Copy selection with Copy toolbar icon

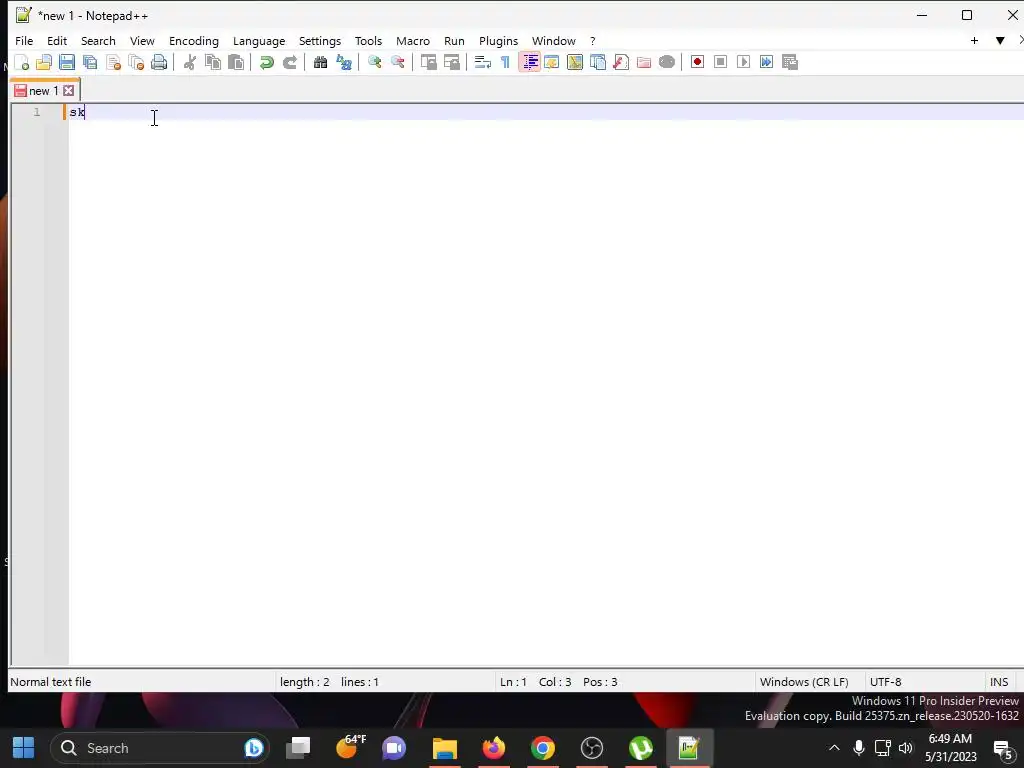[213, 62]
